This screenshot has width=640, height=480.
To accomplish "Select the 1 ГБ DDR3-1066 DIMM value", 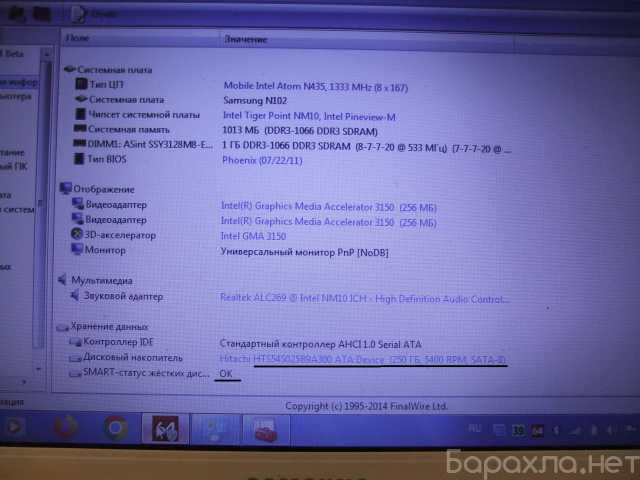I will [366, 147].
